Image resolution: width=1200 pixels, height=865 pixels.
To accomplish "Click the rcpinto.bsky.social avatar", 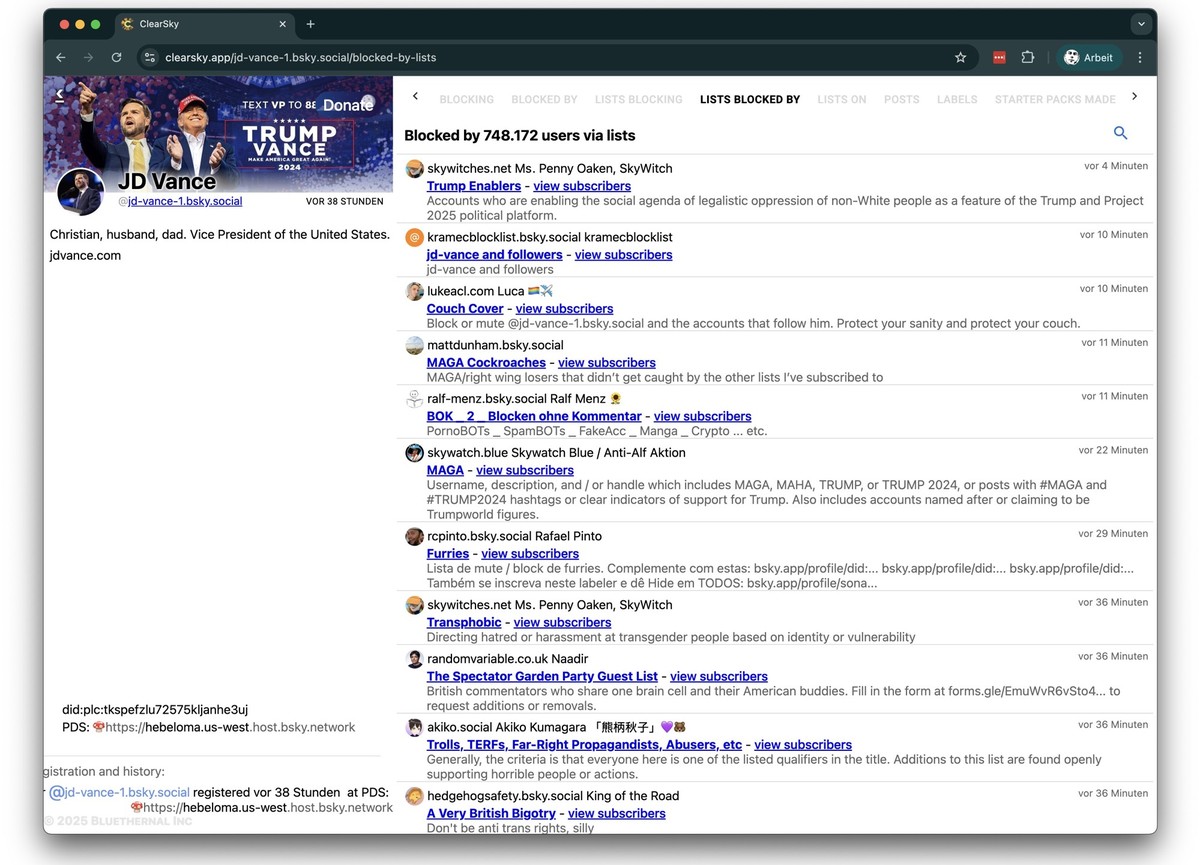I will tap(415, 537).
